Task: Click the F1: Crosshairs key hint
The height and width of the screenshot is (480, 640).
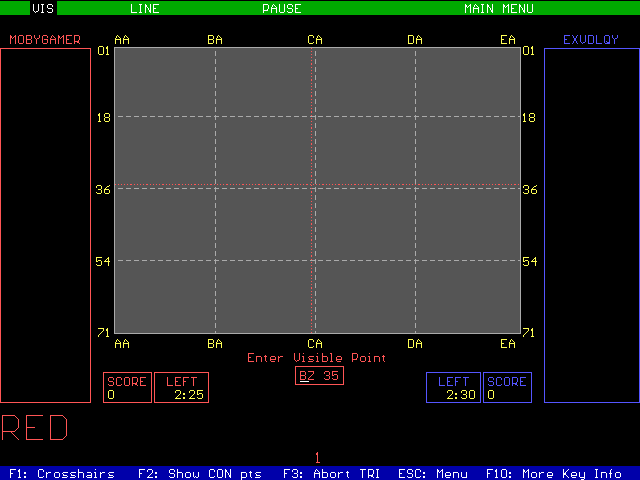Action: [62, 473]
